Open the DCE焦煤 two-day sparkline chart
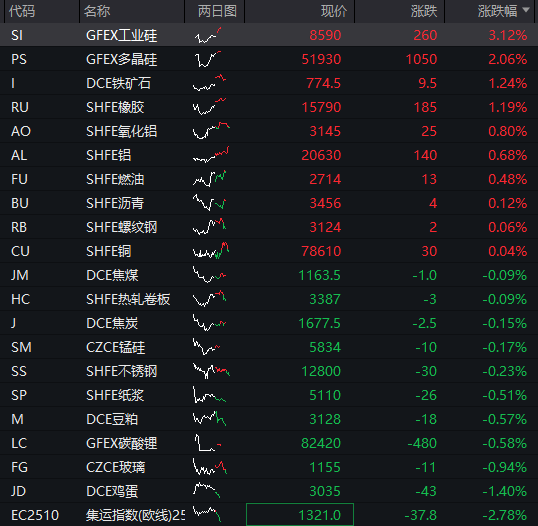The height and width of the screenshot is (526, 538). coord(209,275)
